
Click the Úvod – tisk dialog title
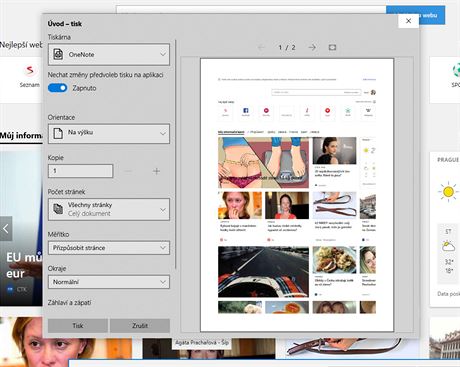coord(65,24)
